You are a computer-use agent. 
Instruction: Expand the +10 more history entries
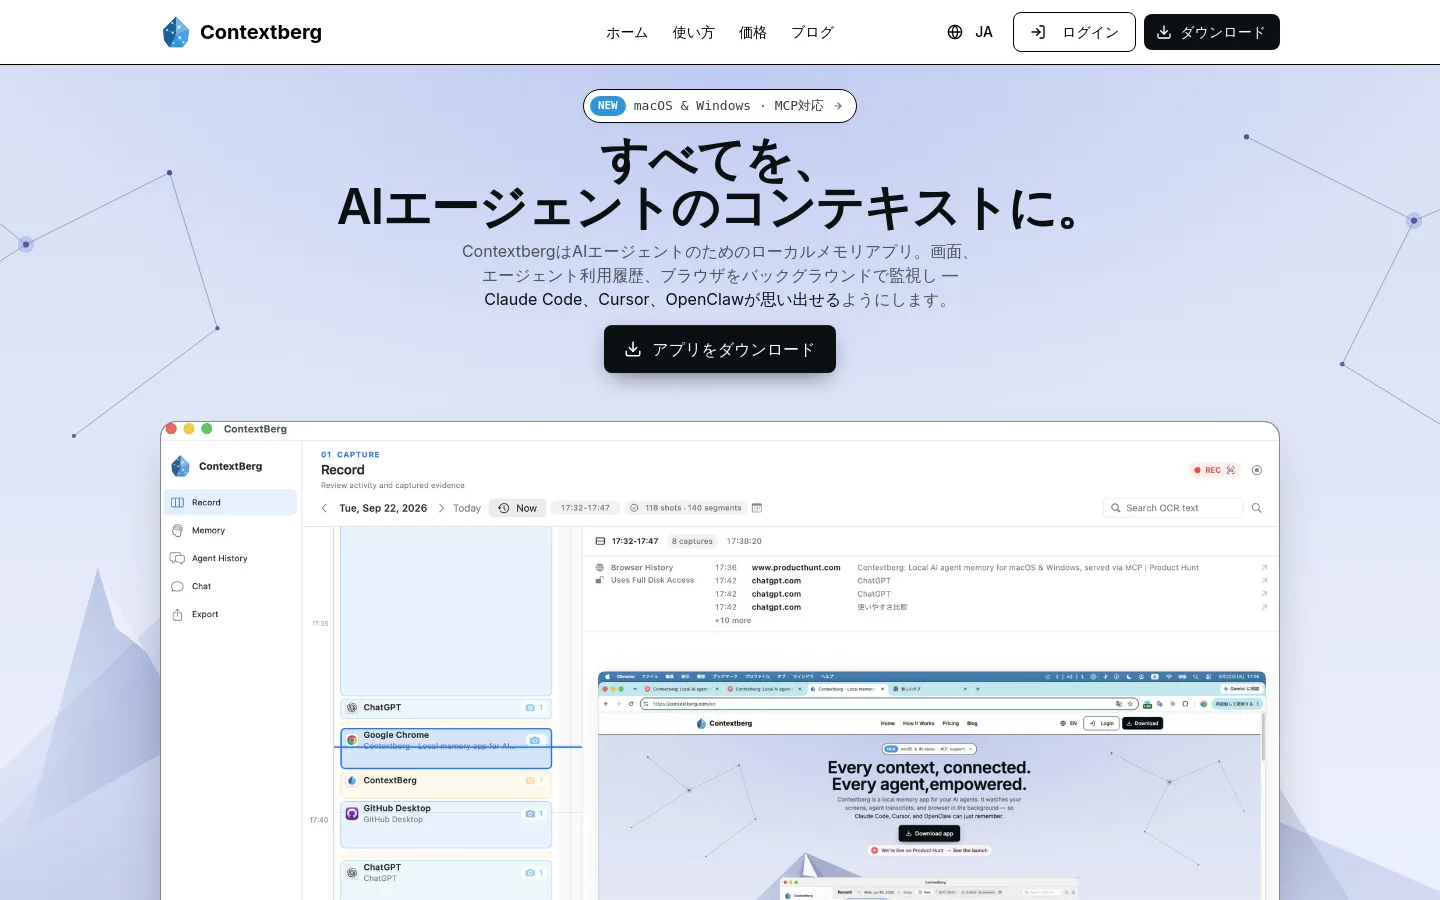click(x=733, y=620)
